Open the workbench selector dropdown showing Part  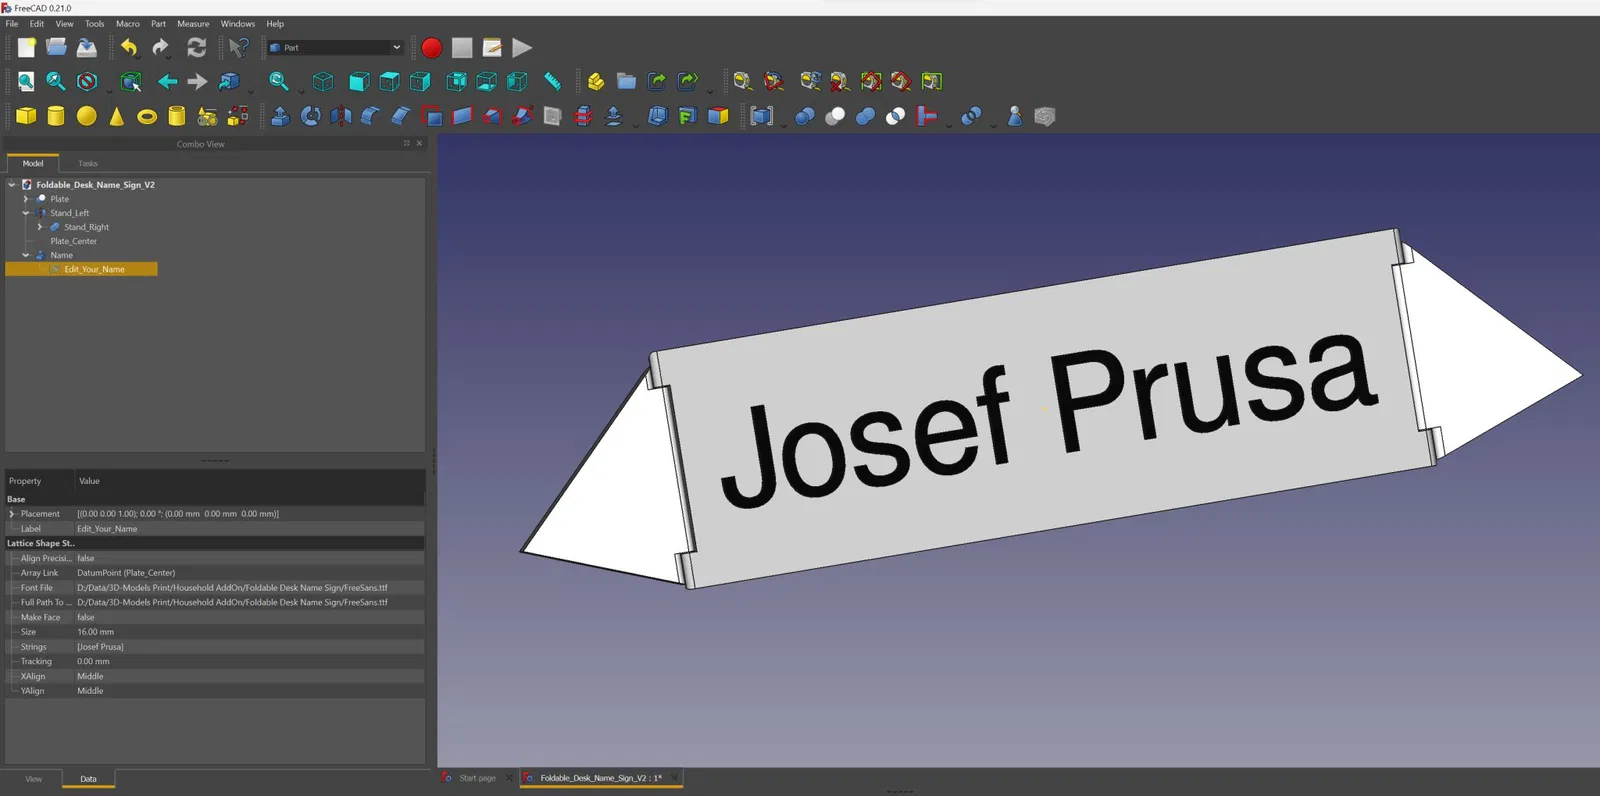(x=335, y=47)
